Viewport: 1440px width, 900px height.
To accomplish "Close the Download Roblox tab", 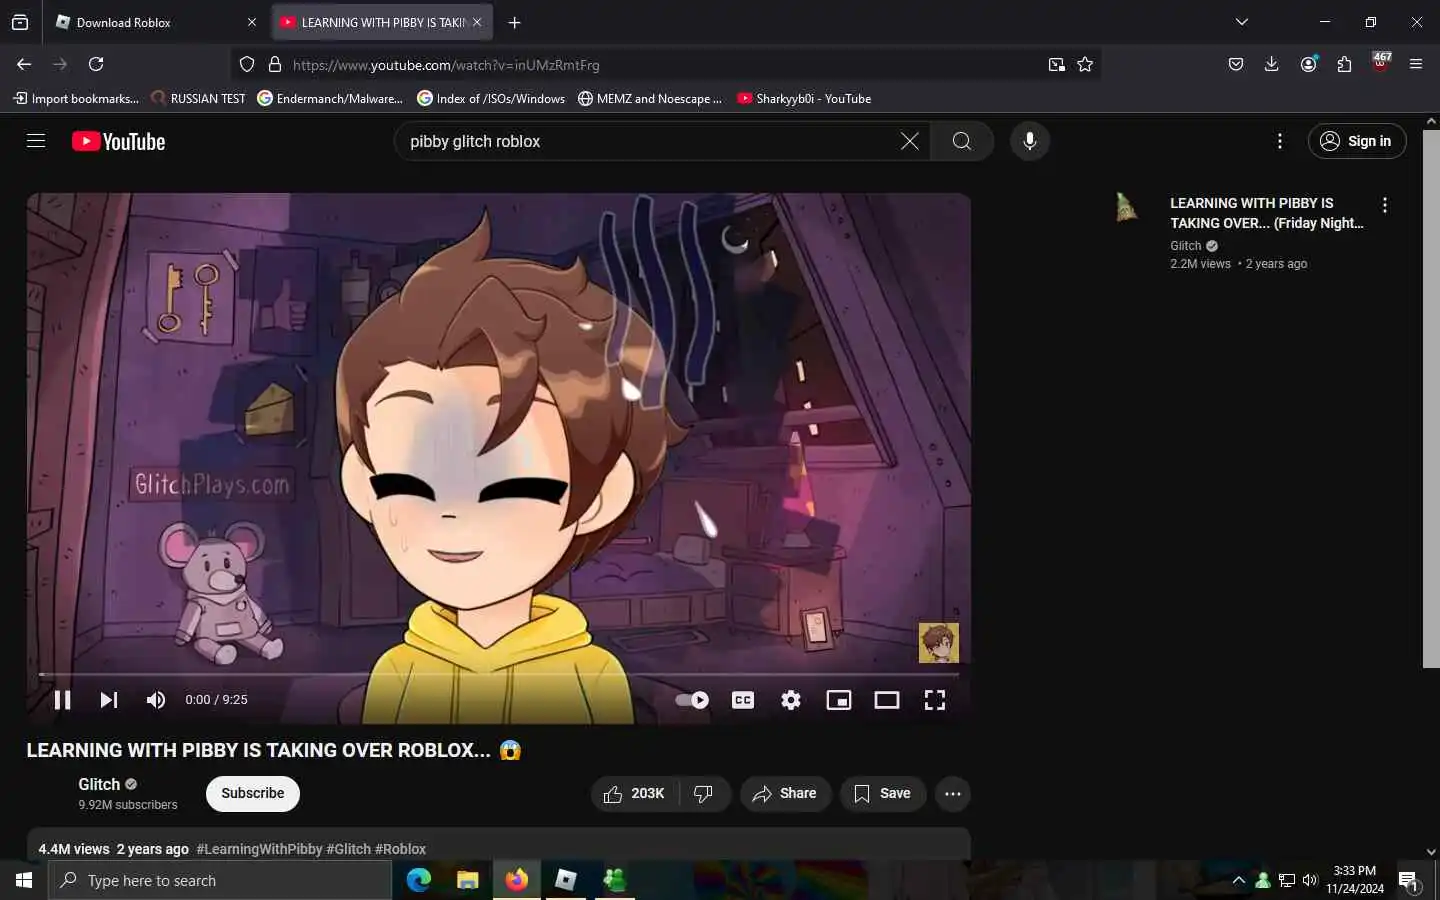I will pos(251,22).
